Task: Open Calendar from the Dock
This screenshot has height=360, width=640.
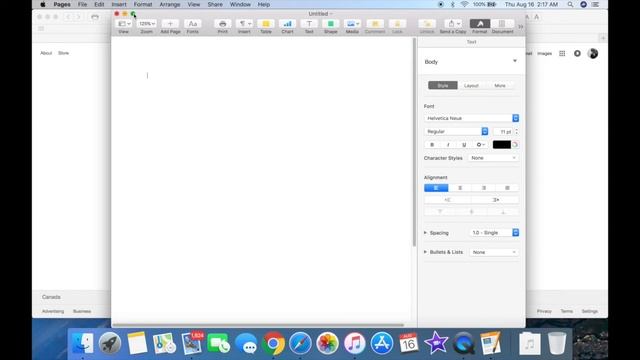Action: (409, 343)
